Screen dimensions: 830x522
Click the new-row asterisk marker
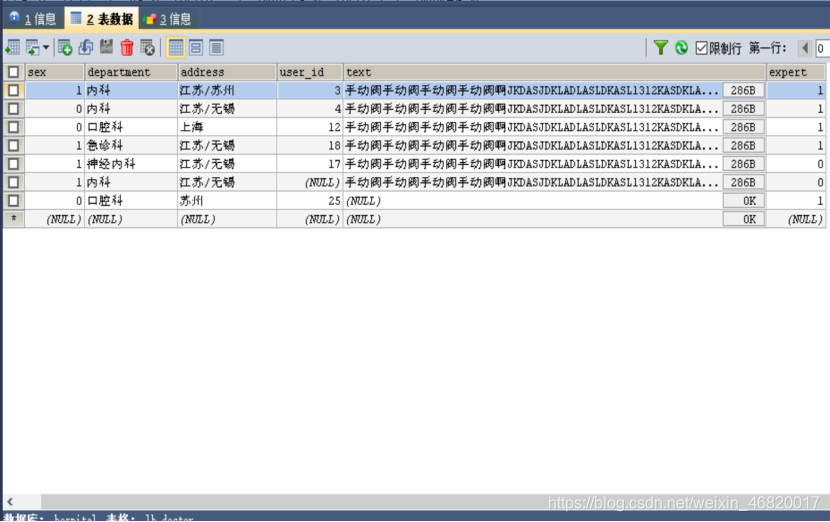click(x=14, y=218)
